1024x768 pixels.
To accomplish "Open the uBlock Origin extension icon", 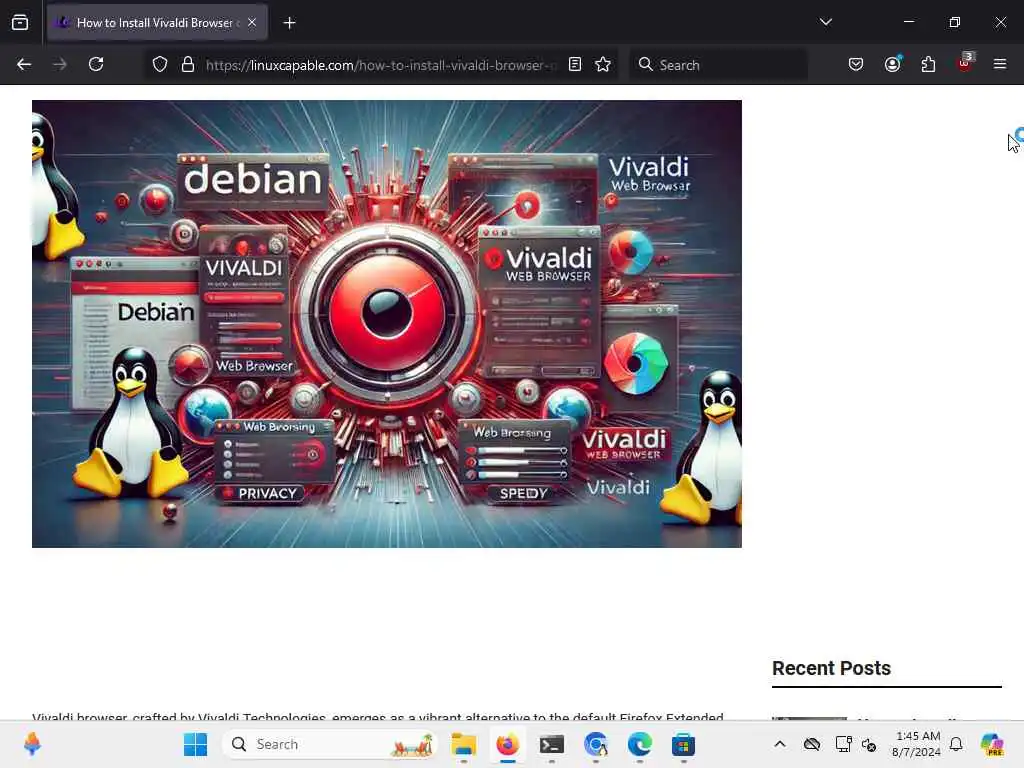I will 965,63.
